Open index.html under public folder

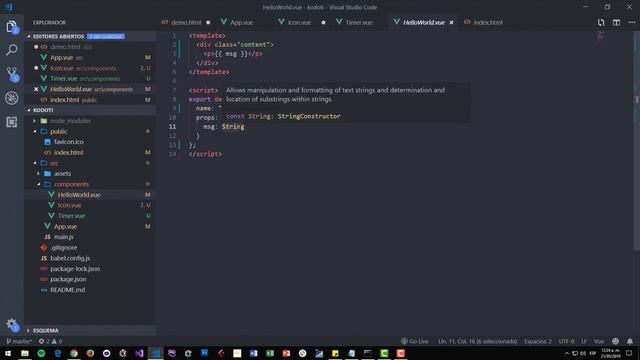[x=68, y=152]
